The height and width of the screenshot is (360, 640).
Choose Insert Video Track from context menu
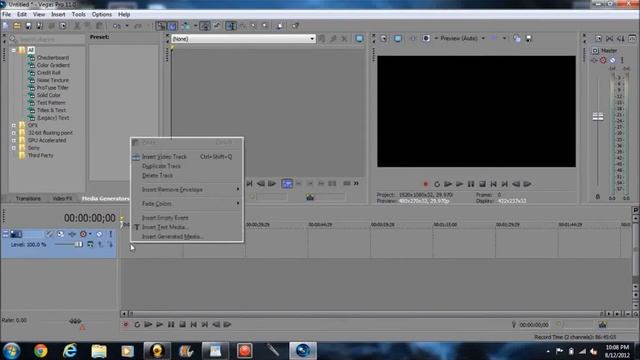tap(187, 157)
